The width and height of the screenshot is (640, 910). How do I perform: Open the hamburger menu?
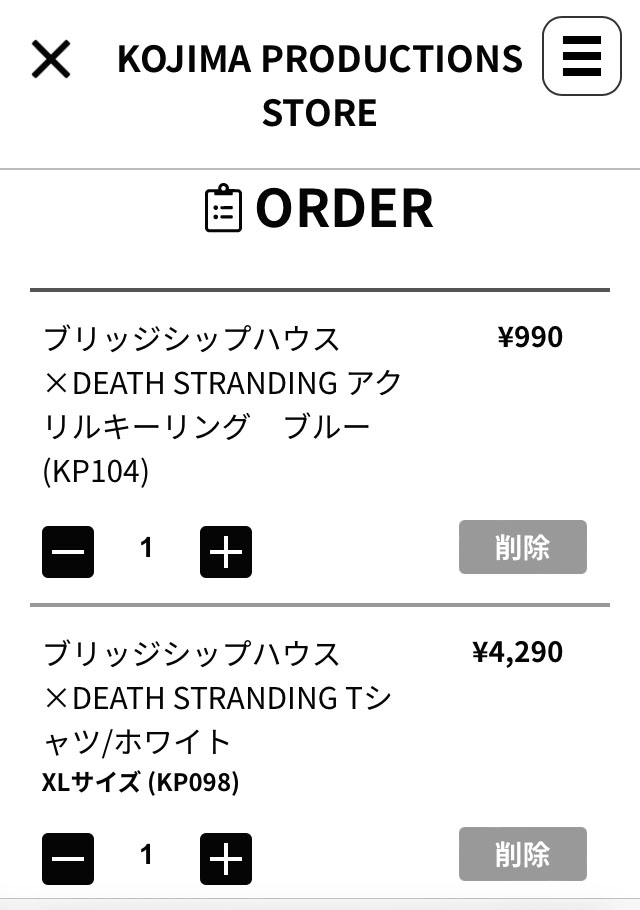(x=581, y=56)
